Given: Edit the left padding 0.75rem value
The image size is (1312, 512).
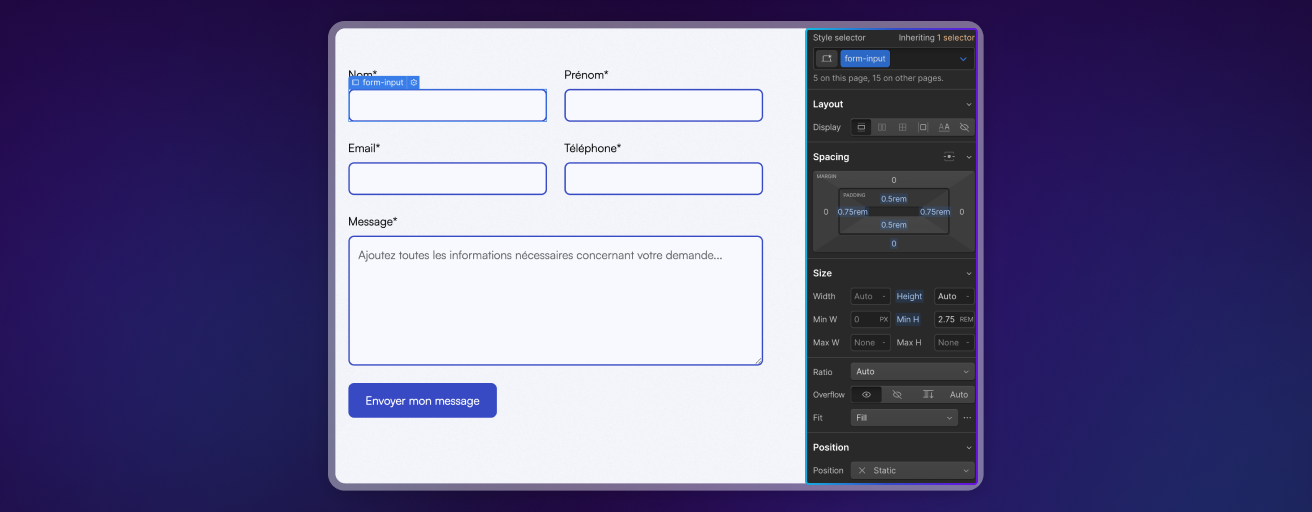Looking at the screenshot, I should tap(852, 212).
